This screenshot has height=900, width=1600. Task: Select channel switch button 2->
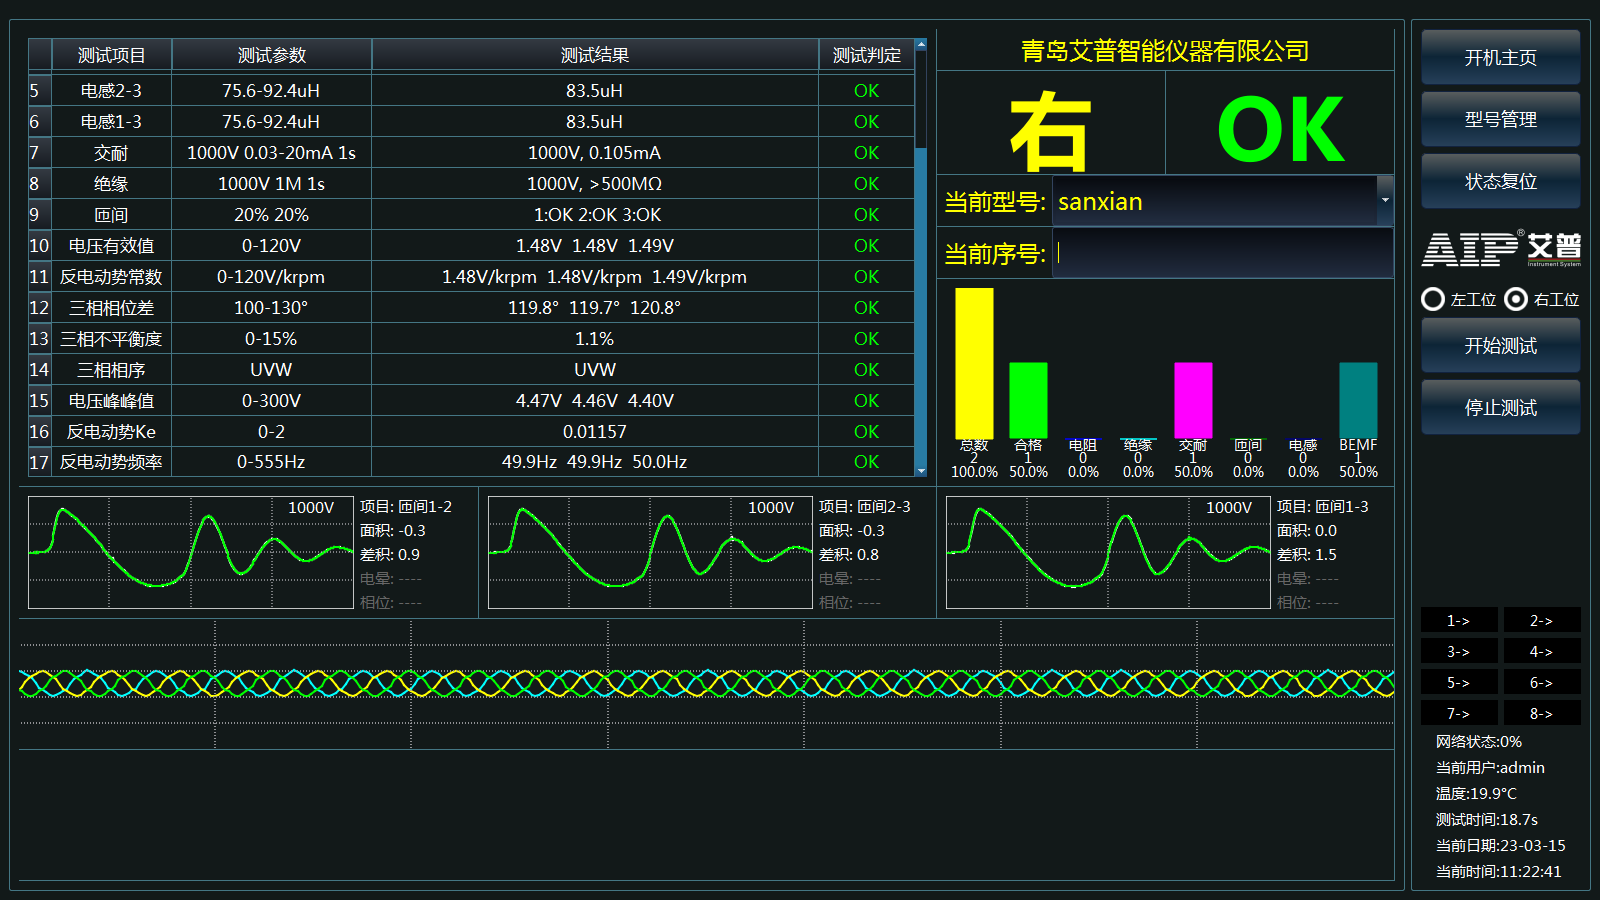point(1542,620)
